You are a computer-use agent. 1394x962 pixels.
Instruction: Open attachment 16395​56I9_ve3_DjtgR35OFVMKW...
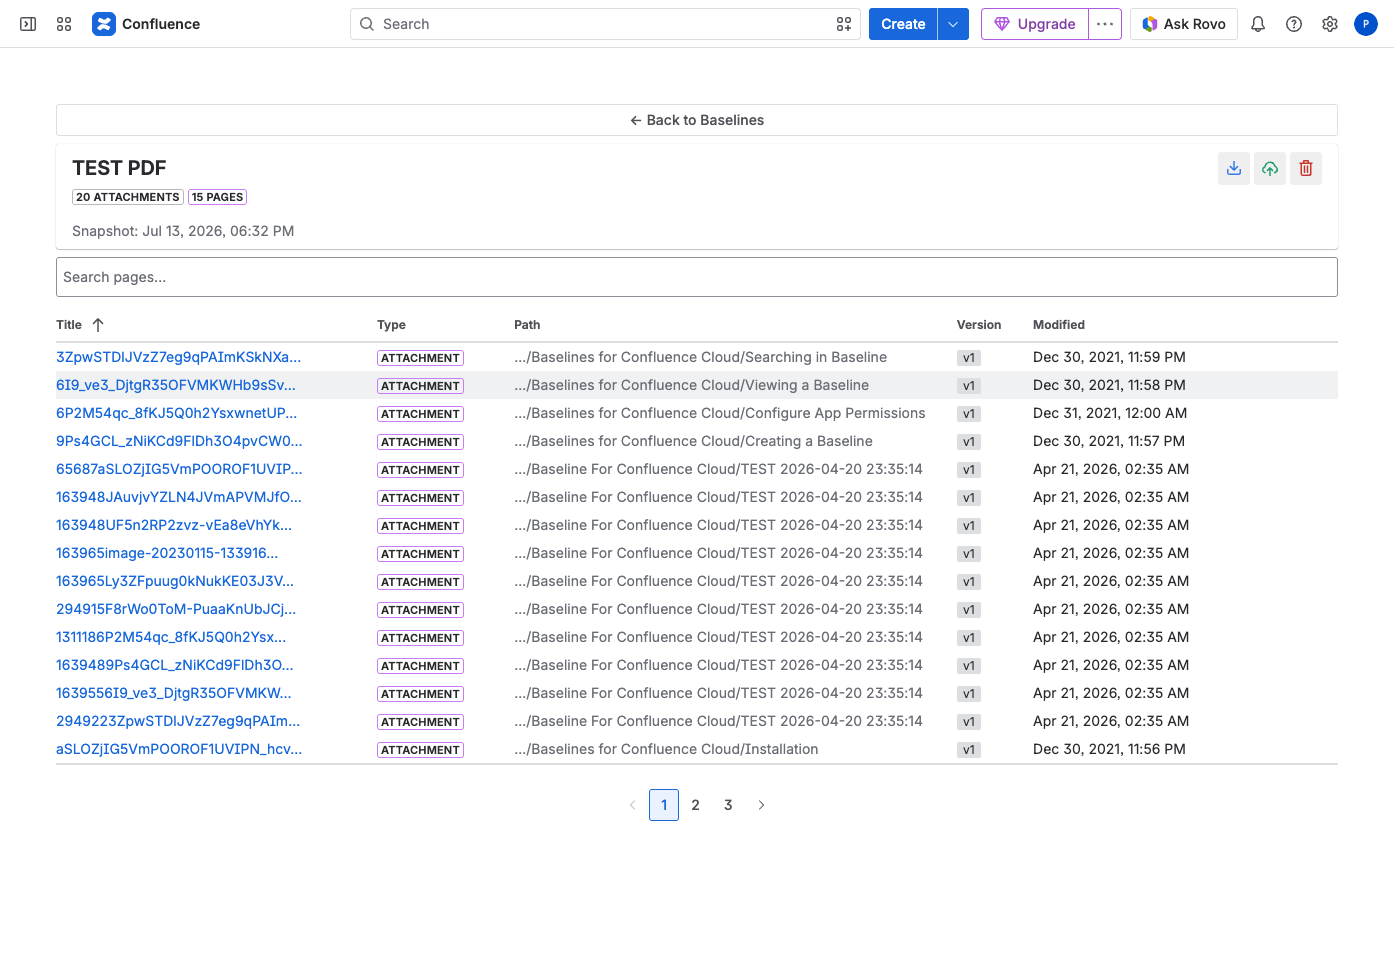(x=174, y=693)
